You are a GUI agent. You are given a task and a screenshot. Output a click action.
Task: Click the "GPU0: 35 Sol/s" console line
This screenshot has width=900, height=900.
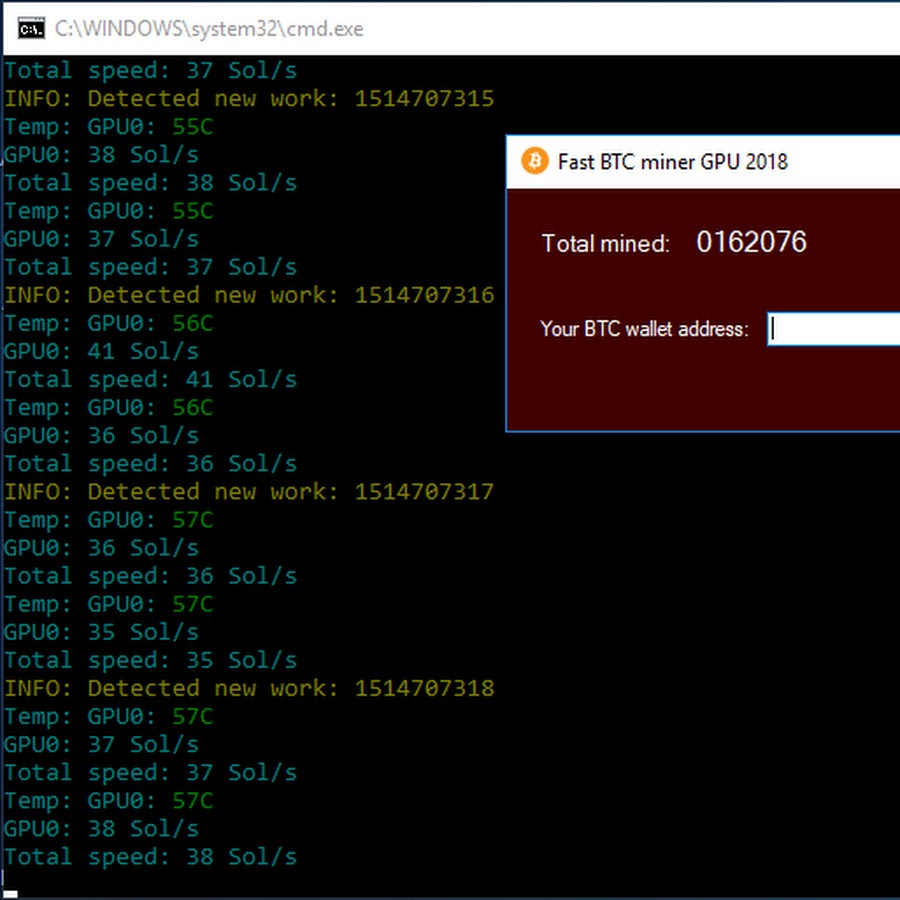tap(101, 632)
